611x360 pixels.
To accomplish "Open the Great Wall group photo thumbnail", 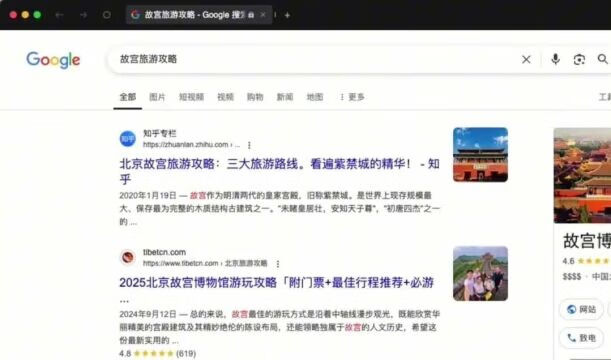I will tap(480, 274).
